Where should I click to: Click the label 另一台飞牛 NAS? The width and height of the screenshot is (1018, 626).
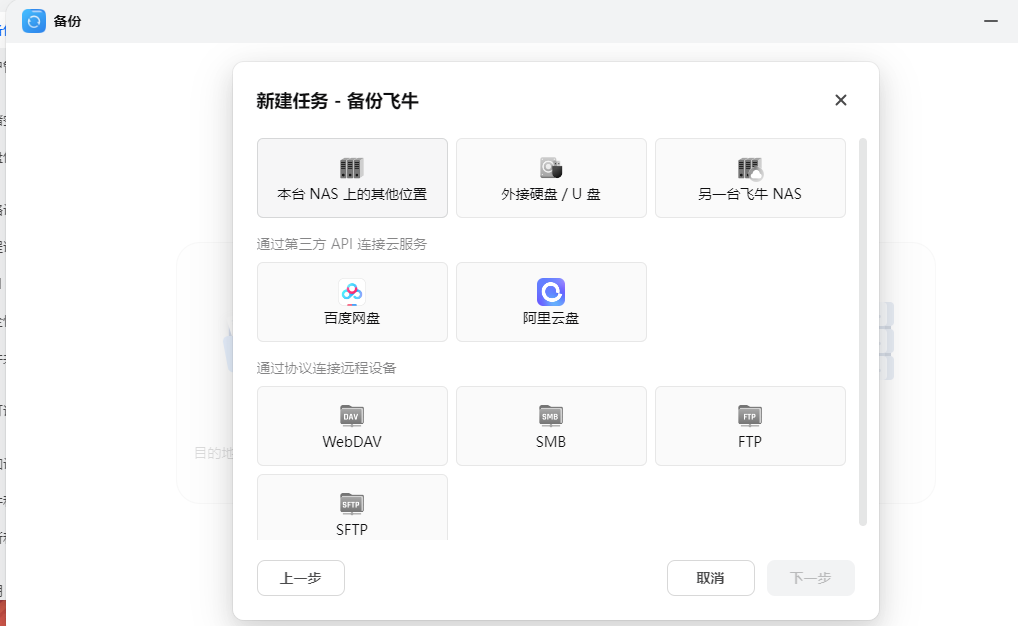[x=750, y=194]
